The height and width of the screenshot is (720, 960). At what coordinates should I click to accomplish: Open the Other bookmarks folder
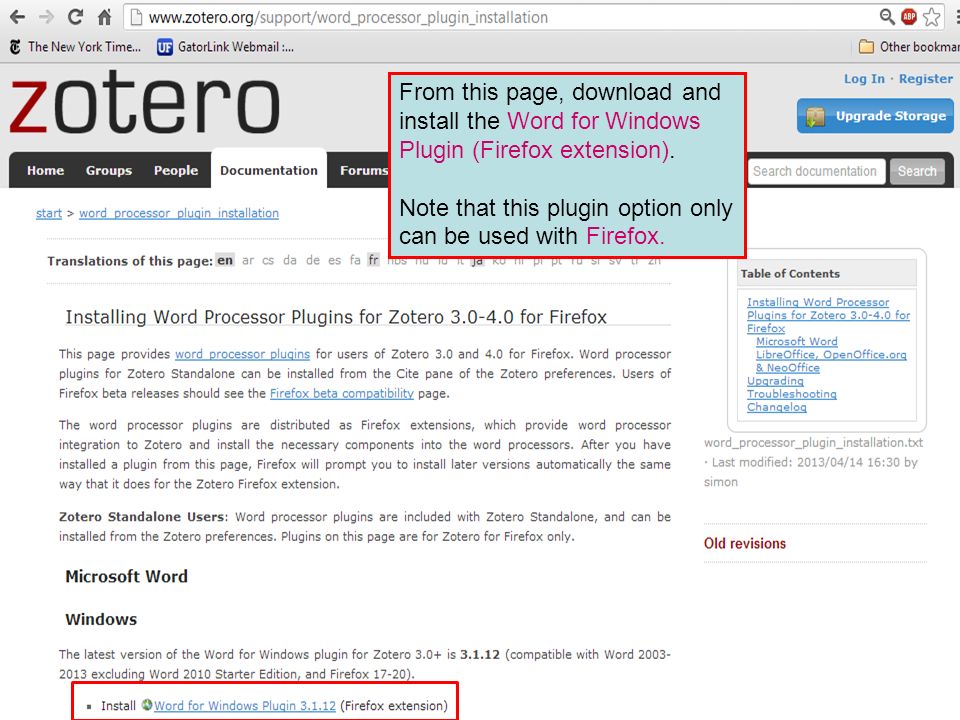[x=909, y=47]
